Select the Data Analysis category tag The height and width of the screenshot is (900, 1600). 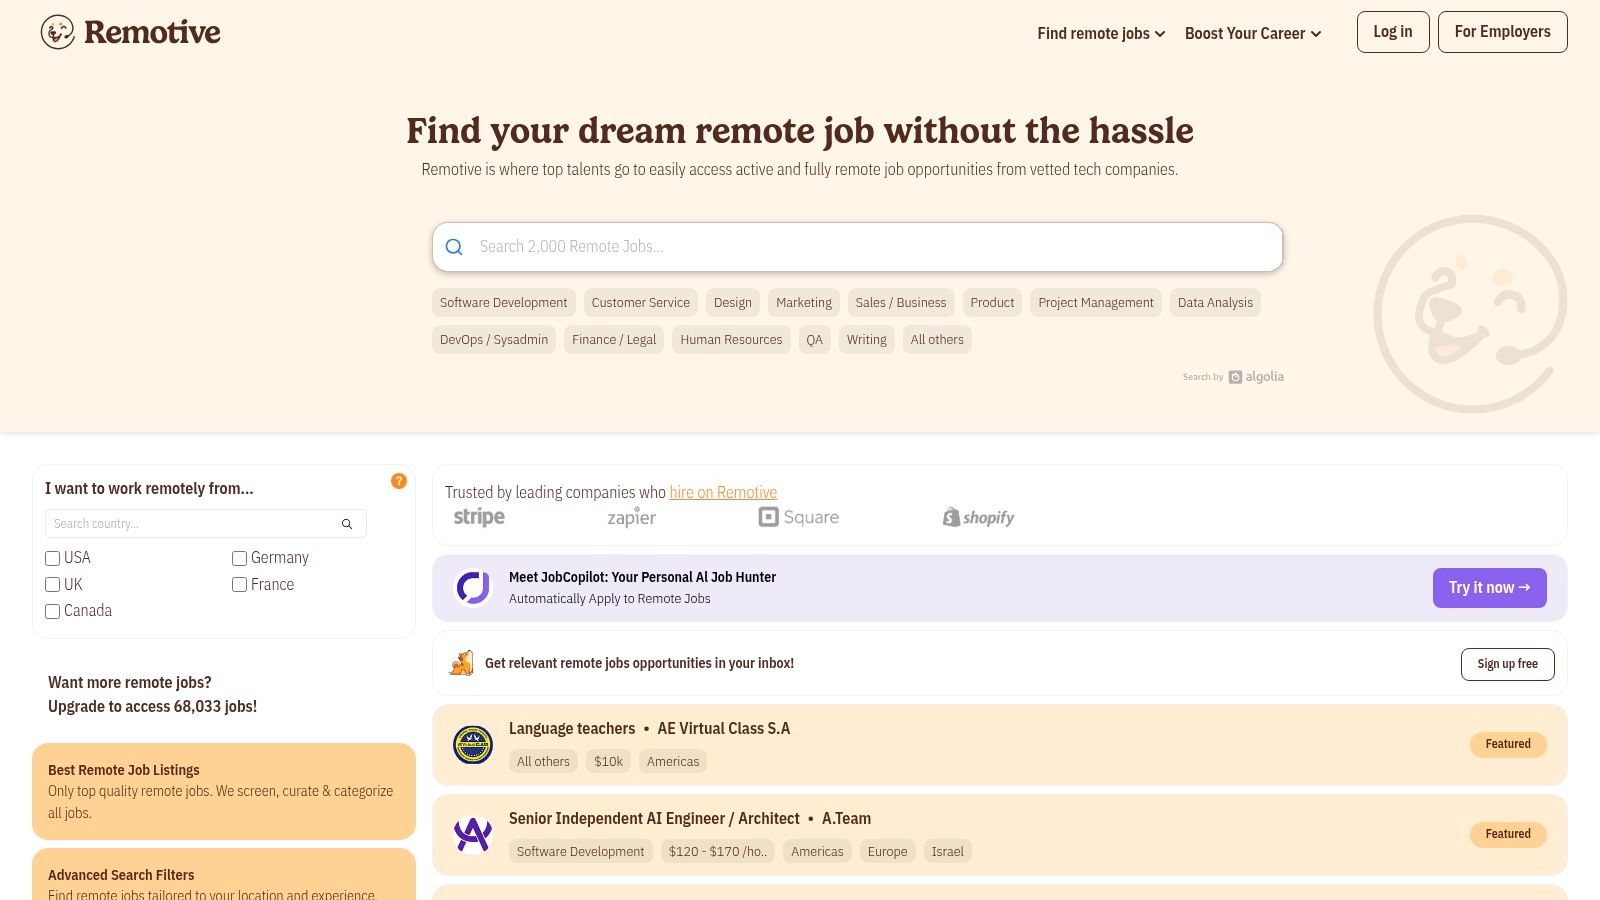click(x=1215, y=302)
